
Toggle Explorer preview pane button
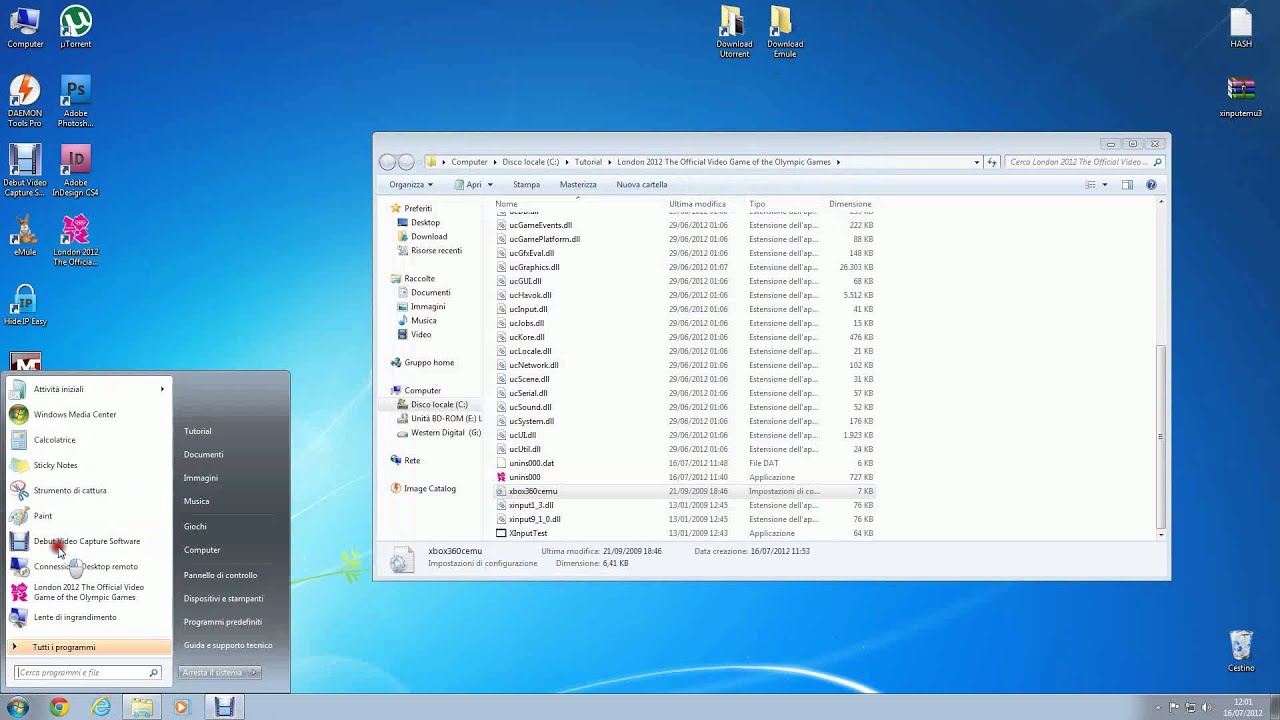tap(1127, 185)
